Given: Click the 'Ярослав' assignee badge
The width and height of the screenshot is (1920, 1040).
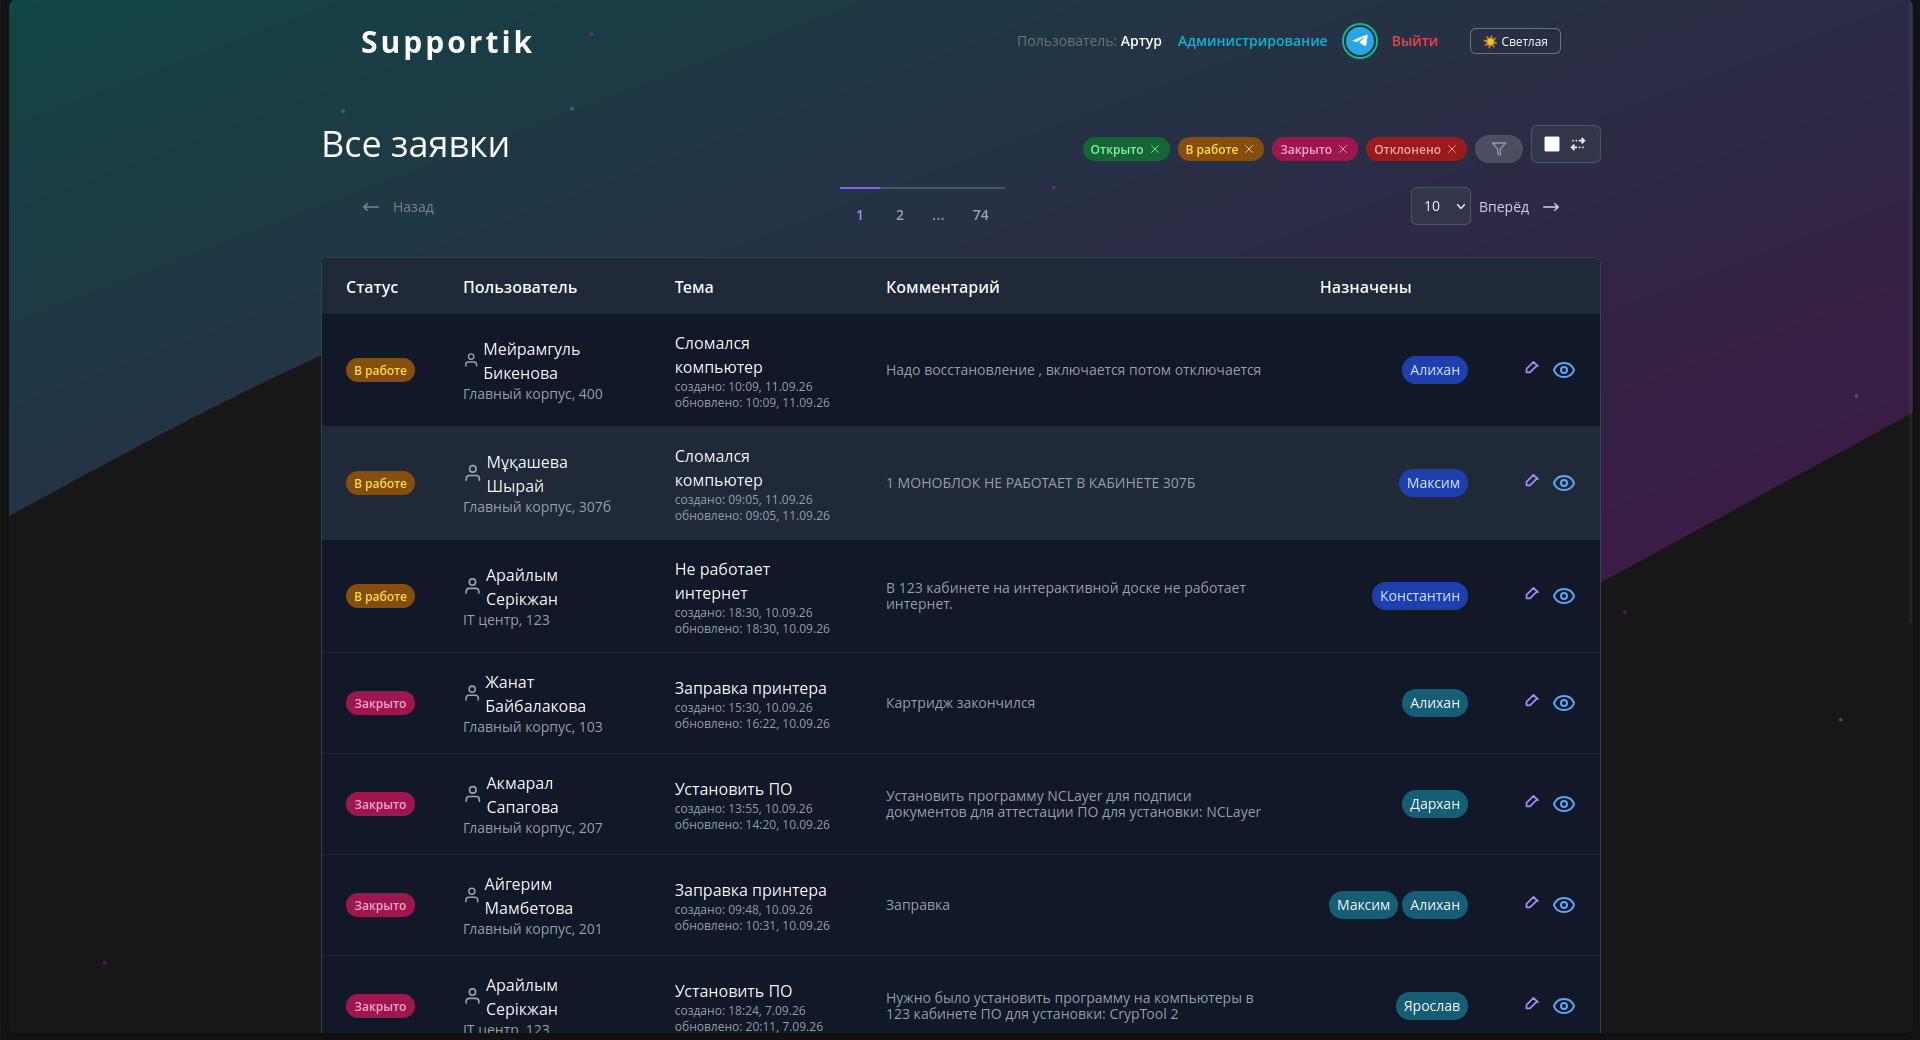Looking at the screenshot, I should pyautogui.click(x=1431, y=1006).
